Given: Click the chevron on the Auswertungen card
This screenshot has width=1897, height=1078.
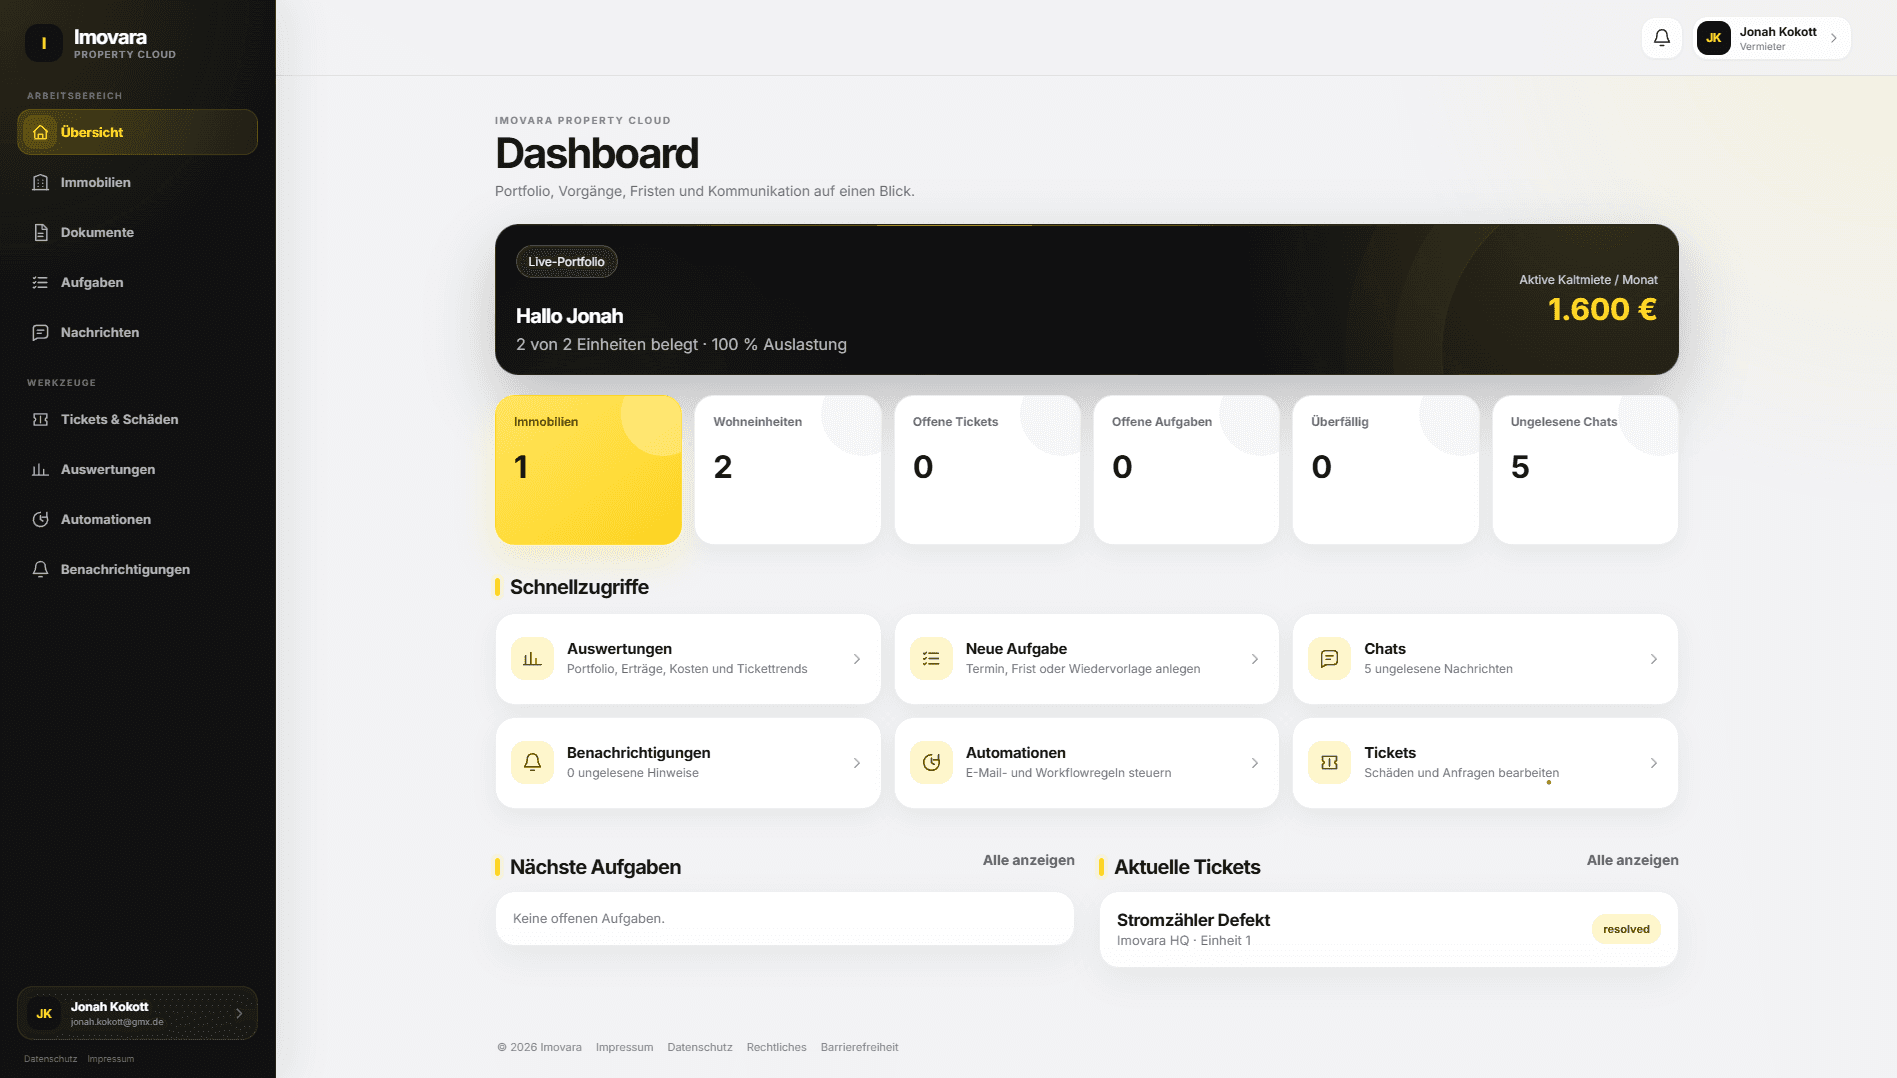Looking at the screenshot, I should (x=857, y=659).
